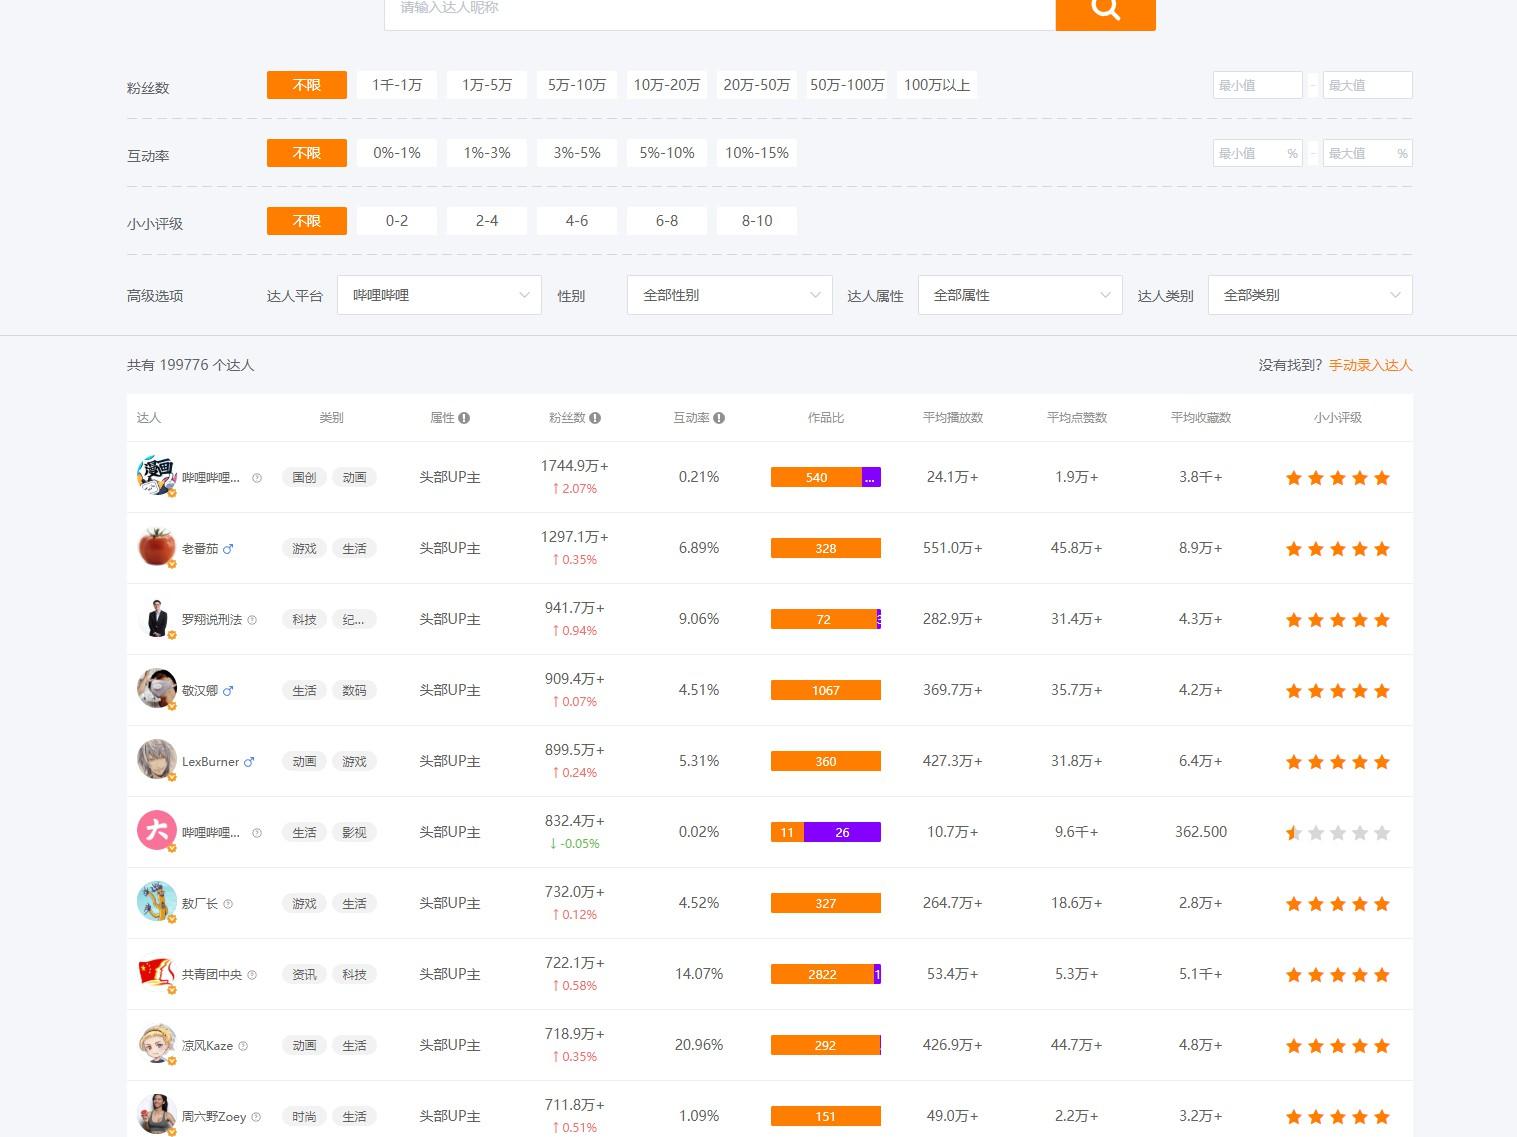
Task: Click info icon next to 属性 header
Action: pos(464,418)
